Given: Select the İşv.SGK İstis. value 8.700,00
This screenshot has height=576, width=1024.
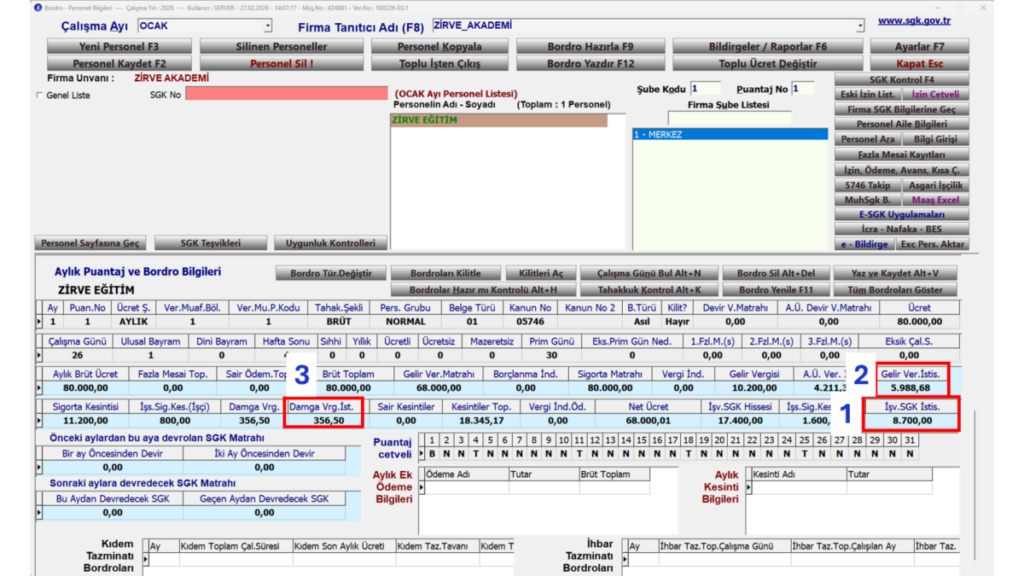Looking at the screenshot, I should point(912,421).
